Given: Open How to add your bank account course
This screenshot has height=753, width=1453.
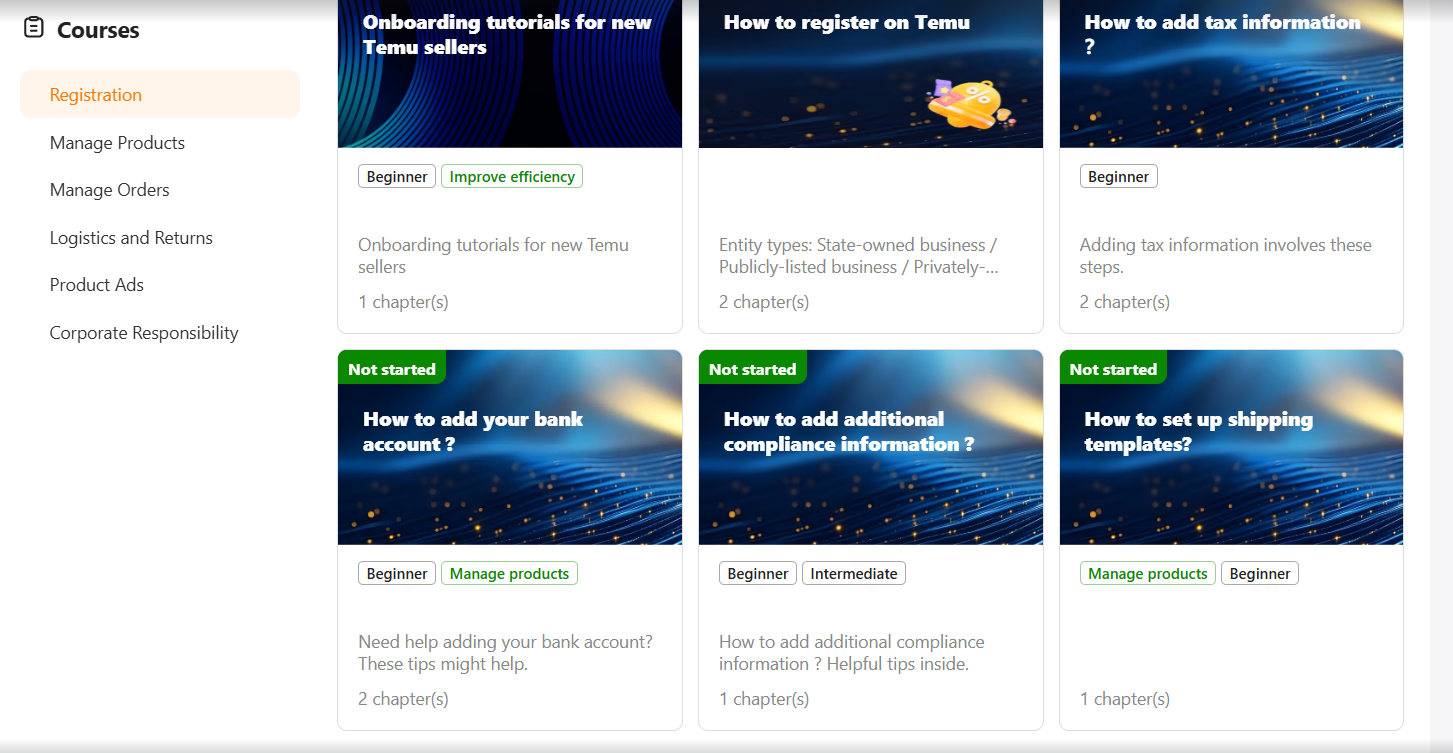Looking at the screenshot, I should click(x=510, y=540).
